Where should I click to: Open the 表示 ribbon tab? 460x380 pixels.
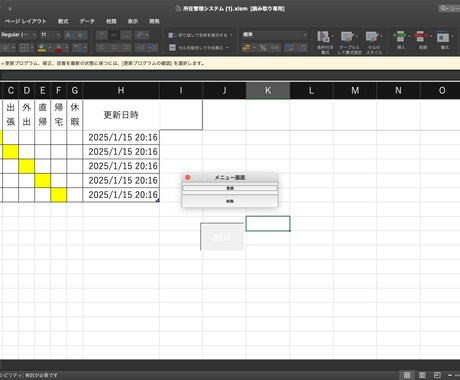(x=133, y=21)
